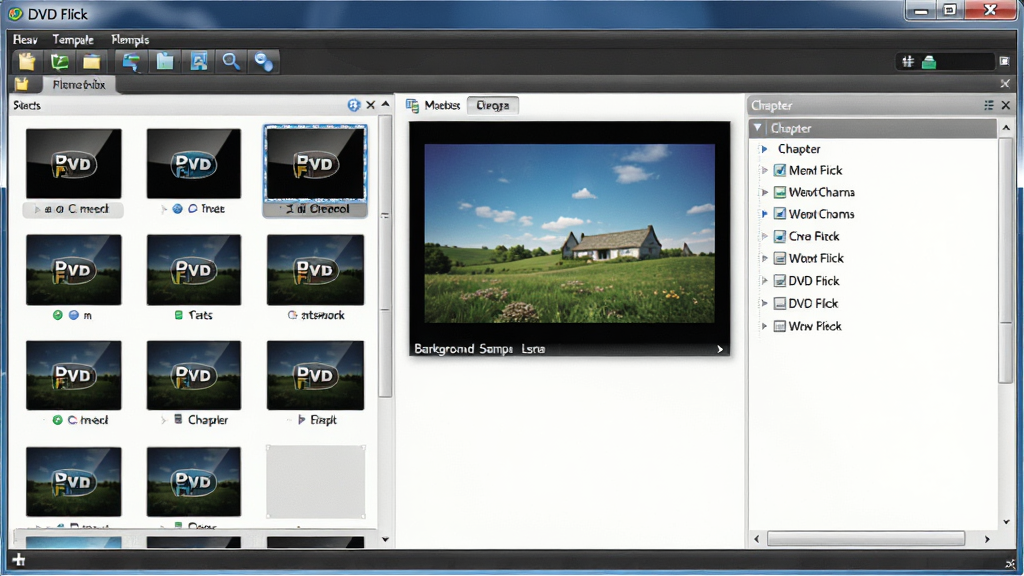Toggle the checkbox next to Weml Chams
Viewport: 1024px width, 576px height.
(x=780, y=214)
